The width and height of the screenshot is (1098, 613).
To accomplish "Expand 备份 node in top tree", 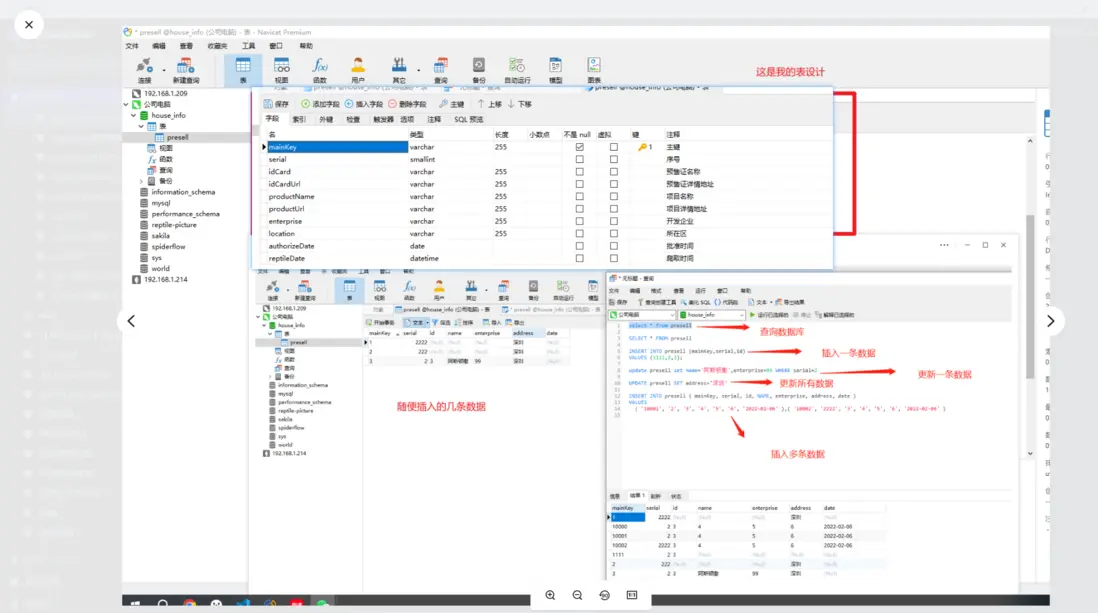I will (x=141, y=181).
